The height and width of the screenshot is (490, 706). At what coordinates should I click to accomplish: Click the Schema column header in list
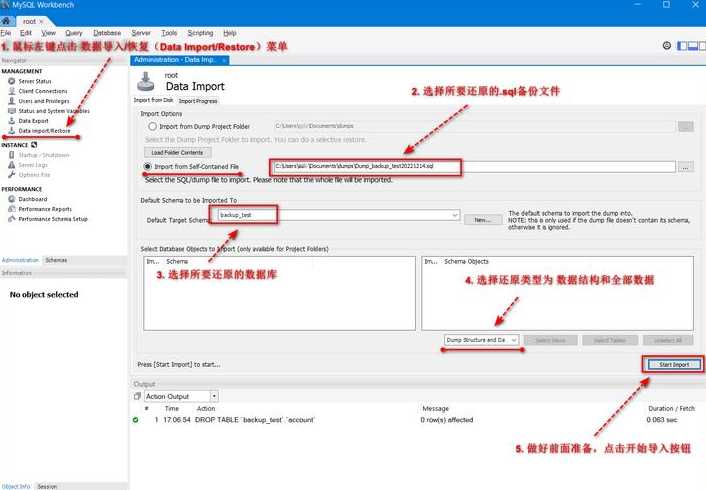177,261
